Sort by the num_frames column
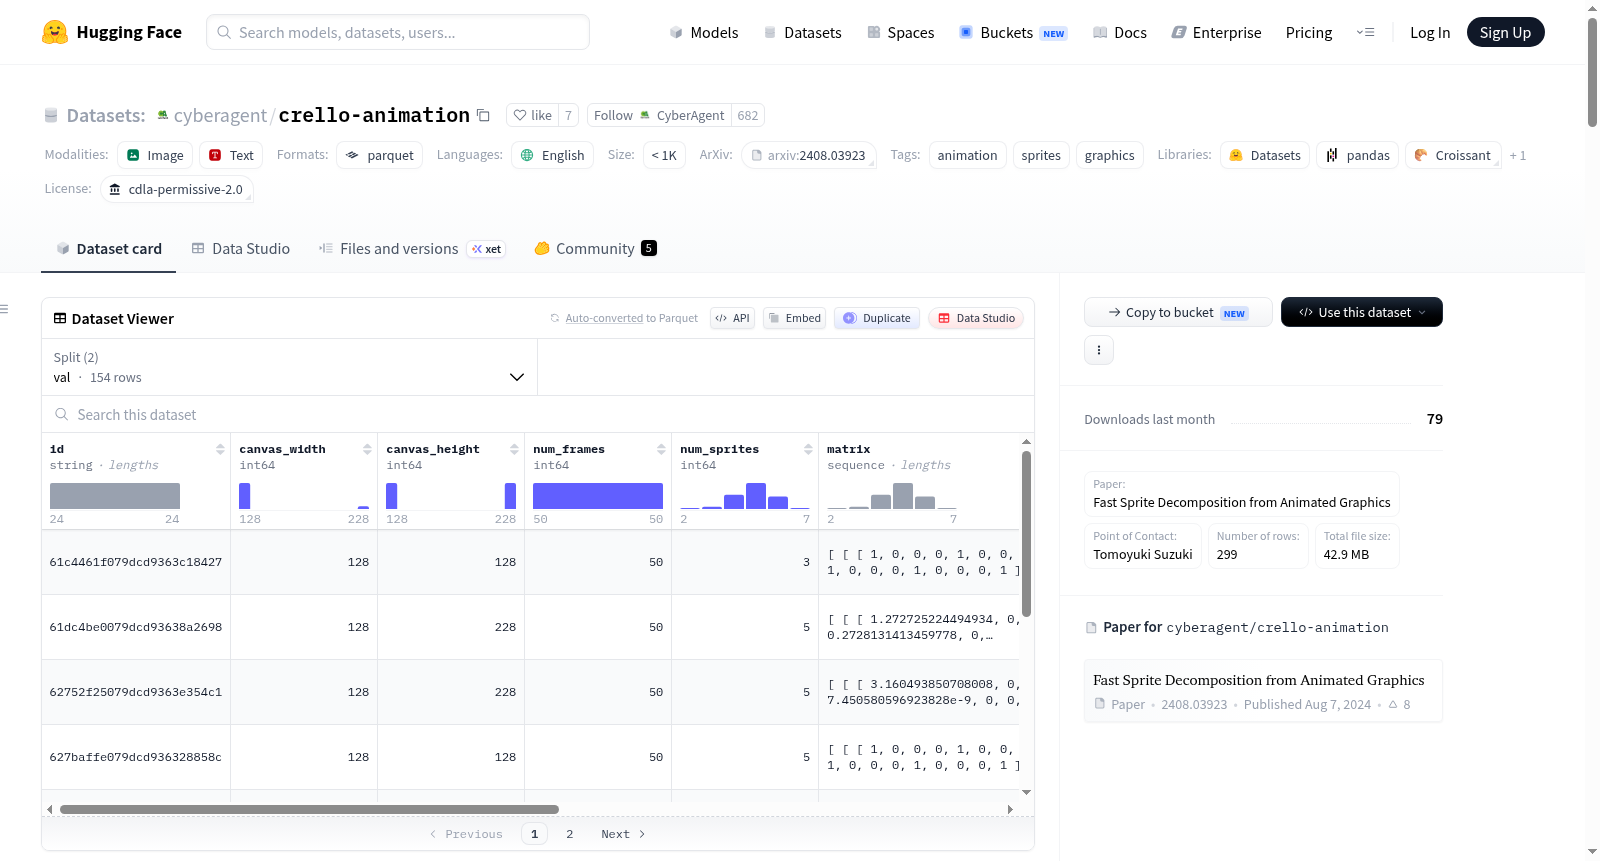Viewport: 1600px width, 861px height. pyautogui.click(x=661, y=450)
